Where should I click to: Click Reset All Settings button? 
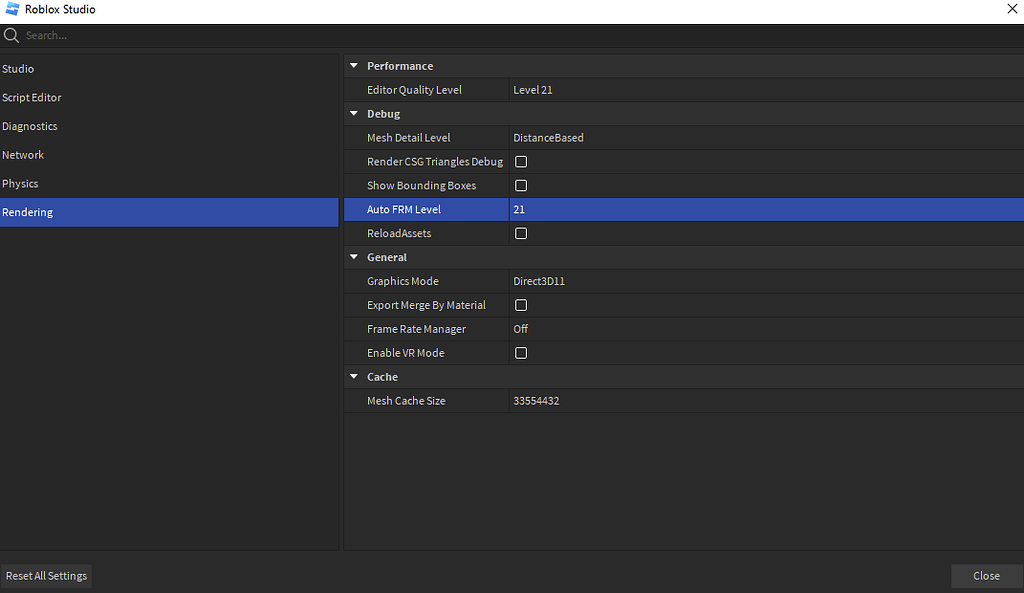click(x=46, y=576)
